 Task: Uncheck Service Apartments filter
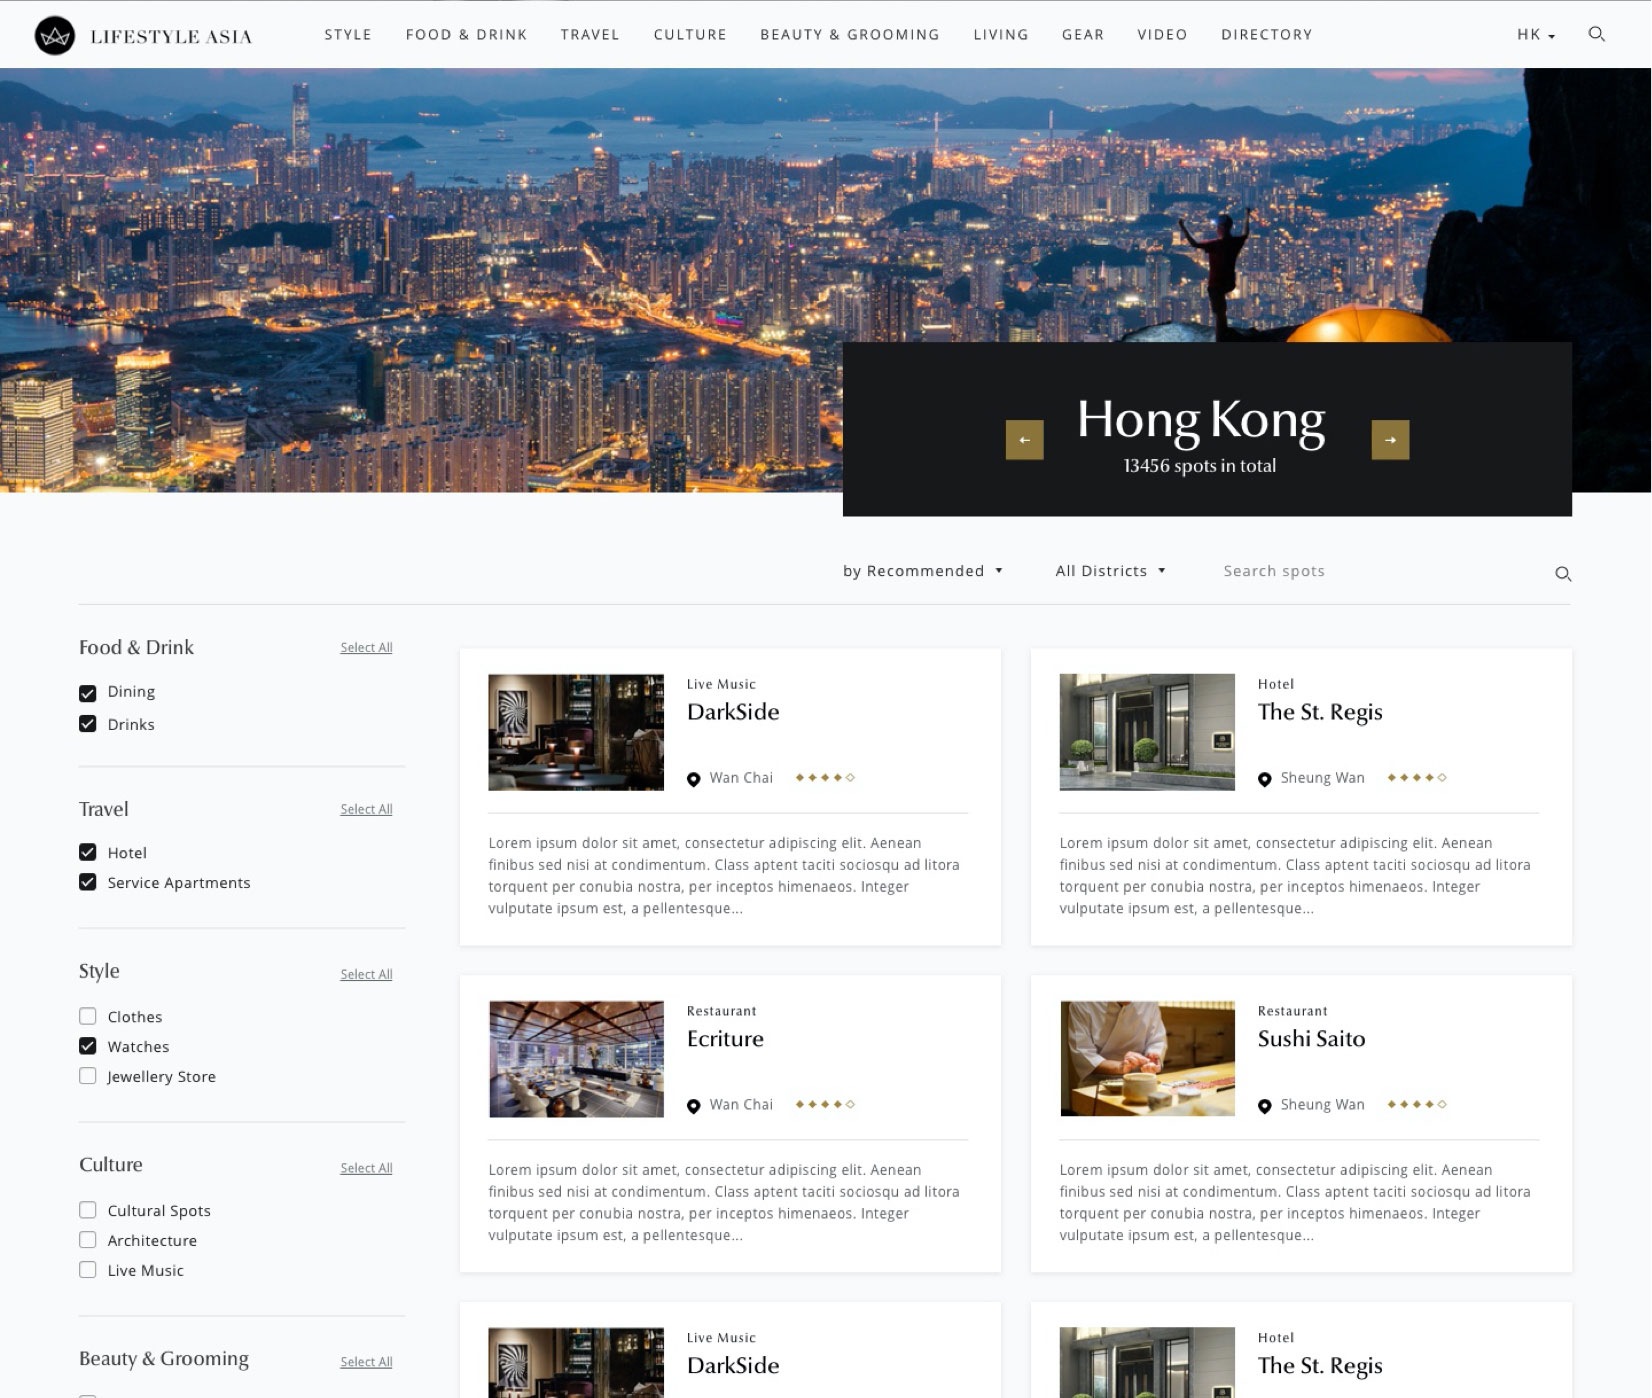point(88,882)
